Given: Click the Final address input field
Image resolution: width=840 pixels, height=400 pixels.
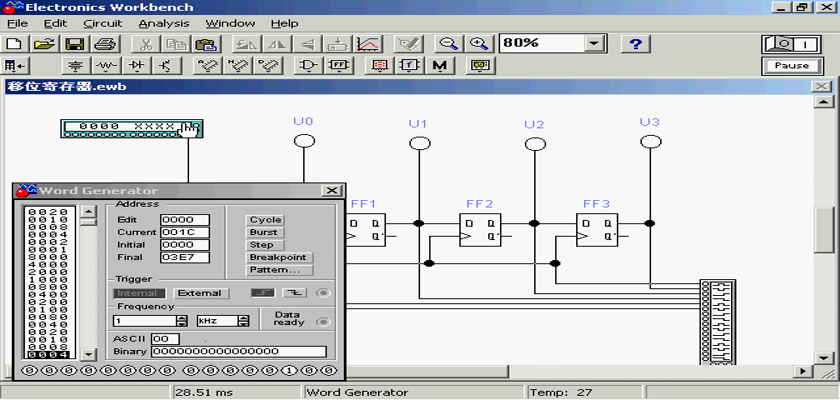Looking at the screenshot, I should coord(184,257).
